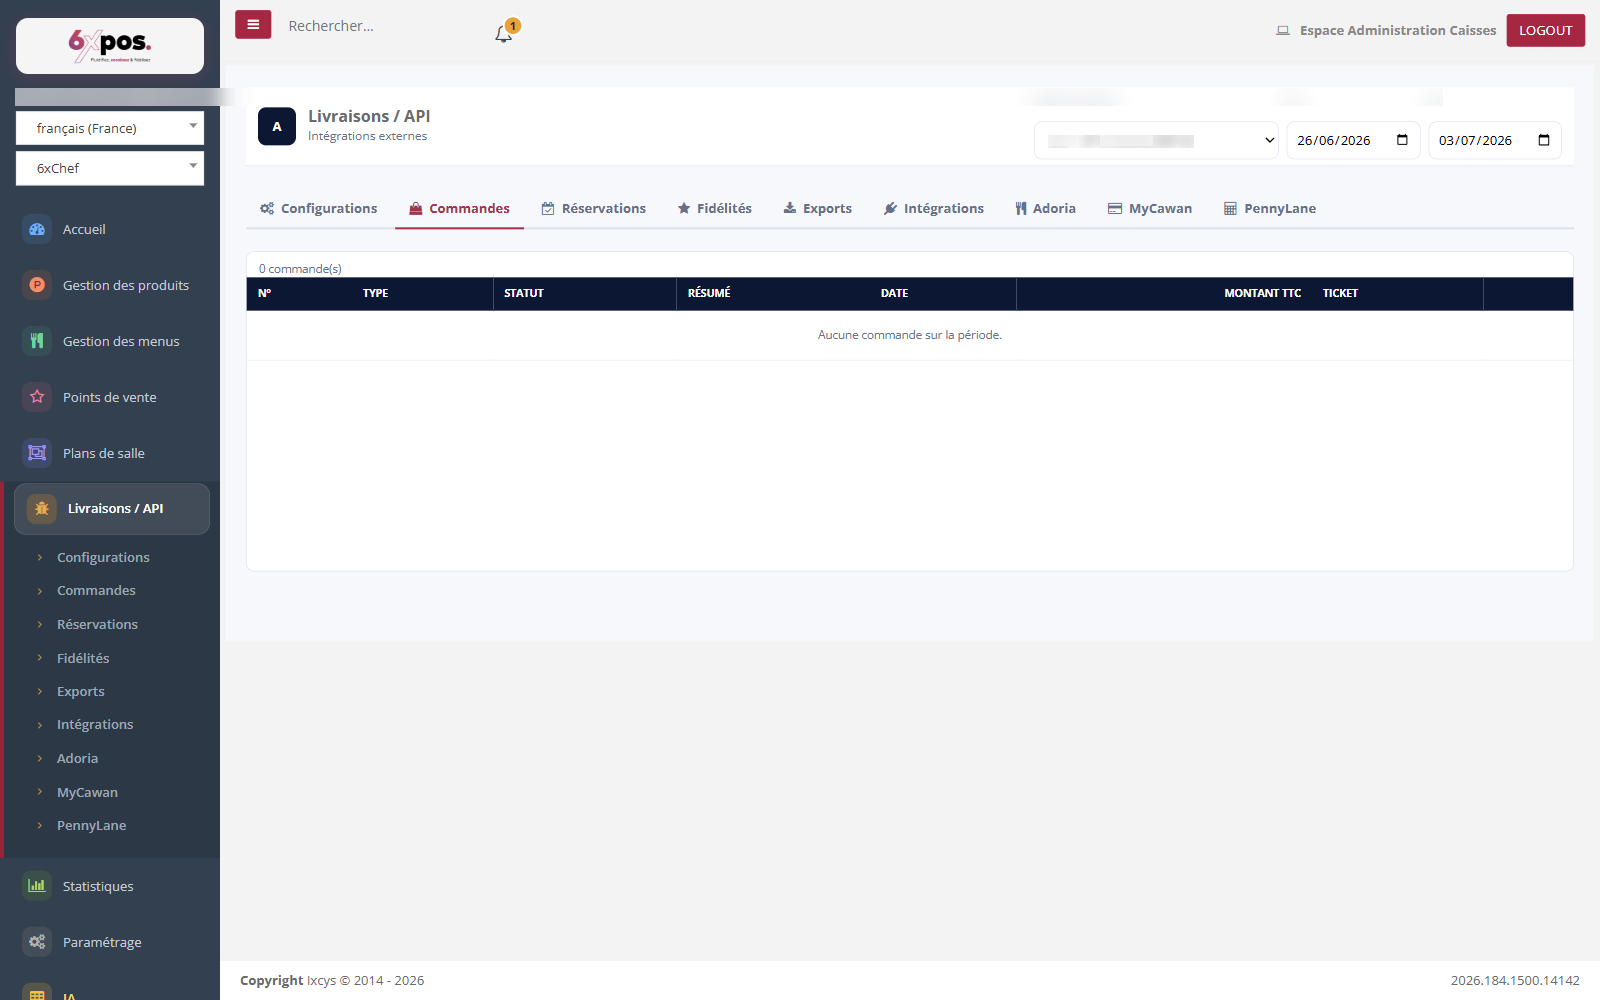The width and height of the screenshot is (1600, 1000).
Task: Expand the Fidélités sidebar submenu chevron
Action: [40, 658]
